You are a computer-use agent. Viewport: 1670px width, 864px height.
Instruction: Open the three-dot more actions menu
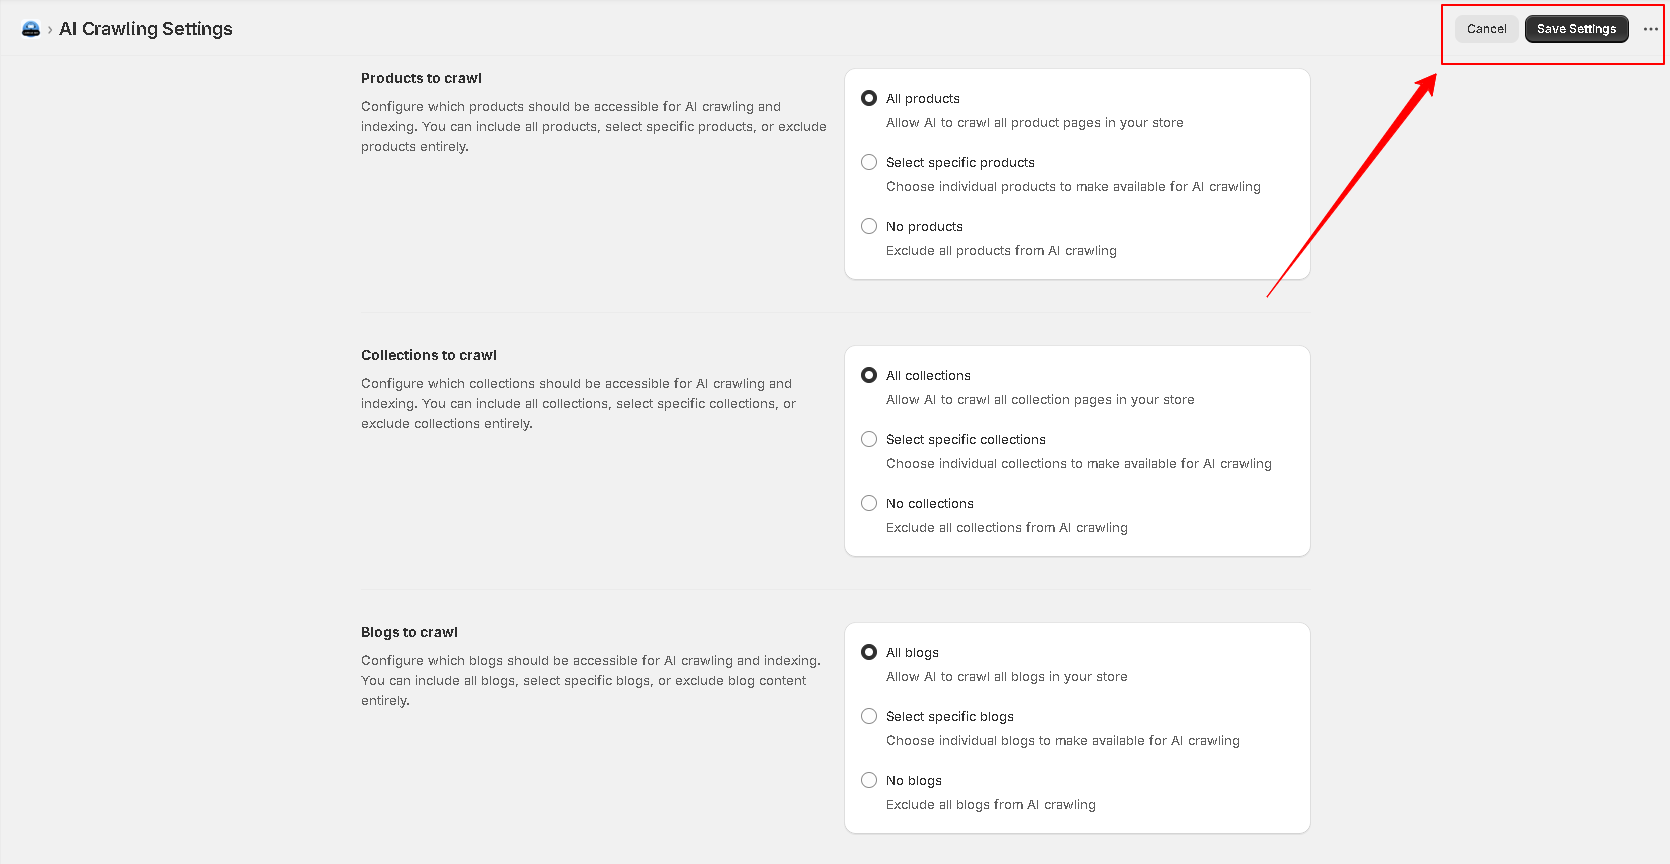pyautogui.click(x=1650, y=29)
